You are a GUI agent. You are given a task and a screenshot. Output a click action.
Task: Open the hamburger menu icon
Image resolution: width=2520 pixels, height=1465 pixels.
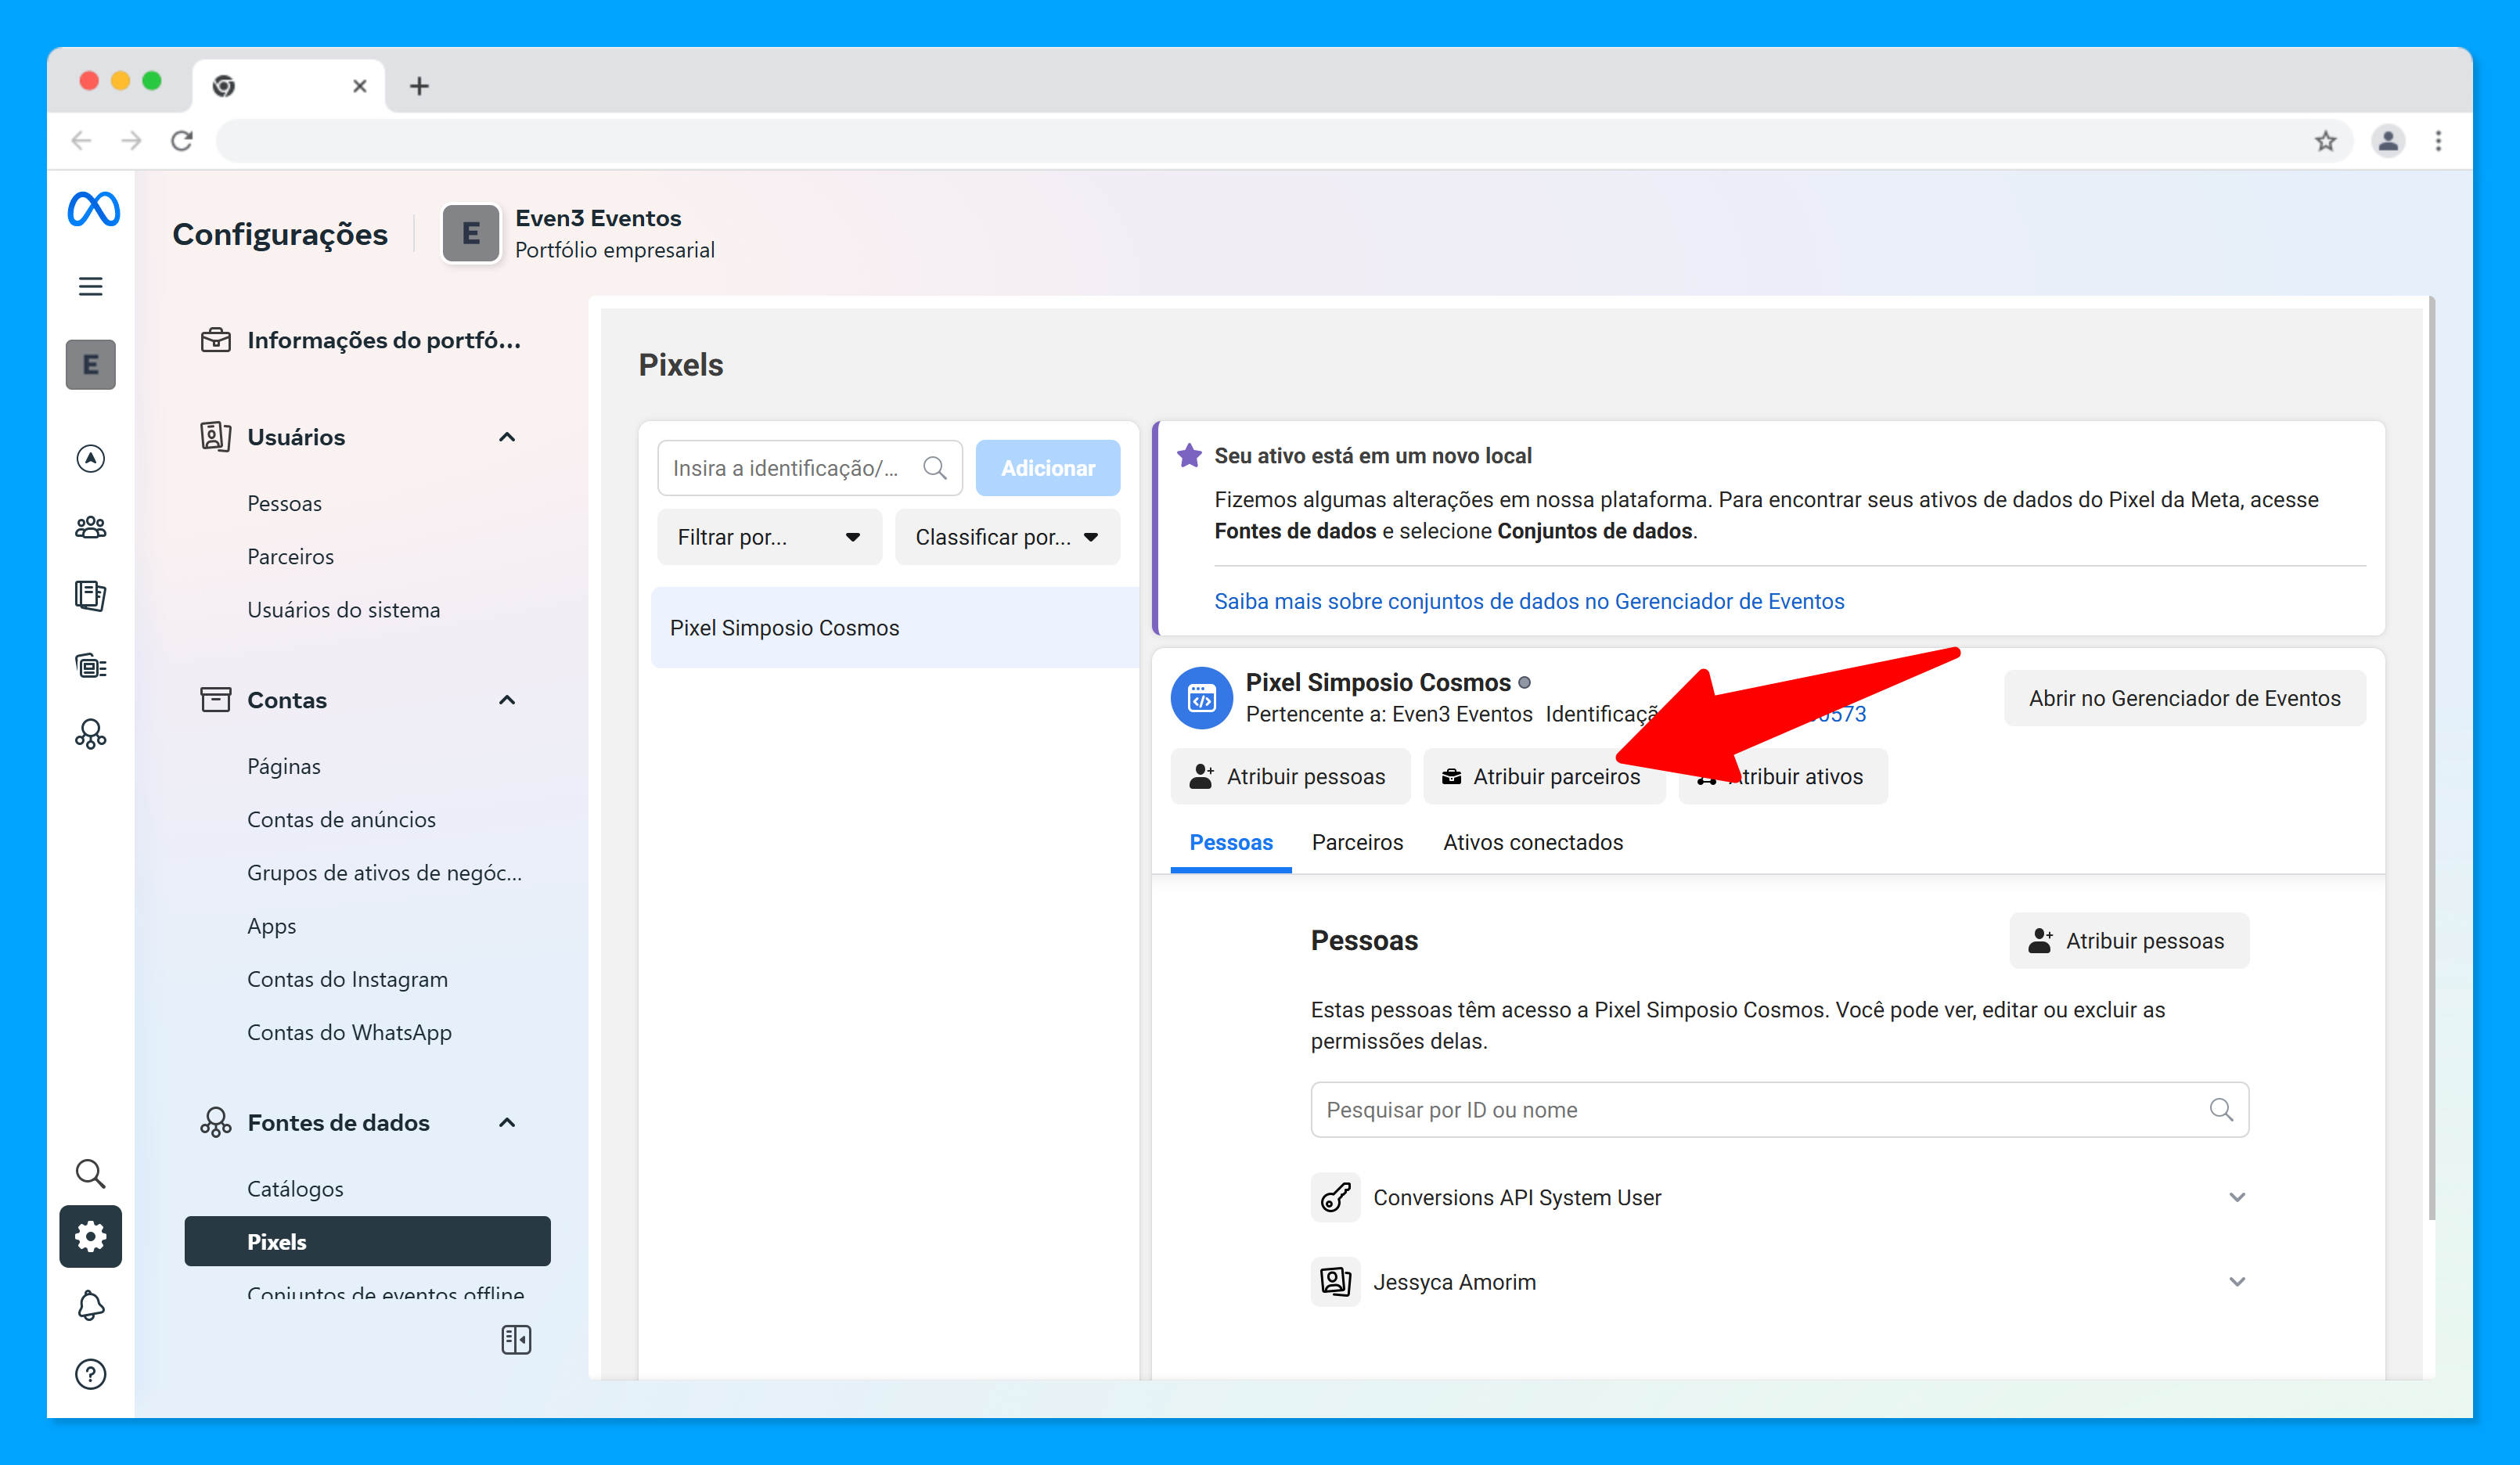point(91,287)
